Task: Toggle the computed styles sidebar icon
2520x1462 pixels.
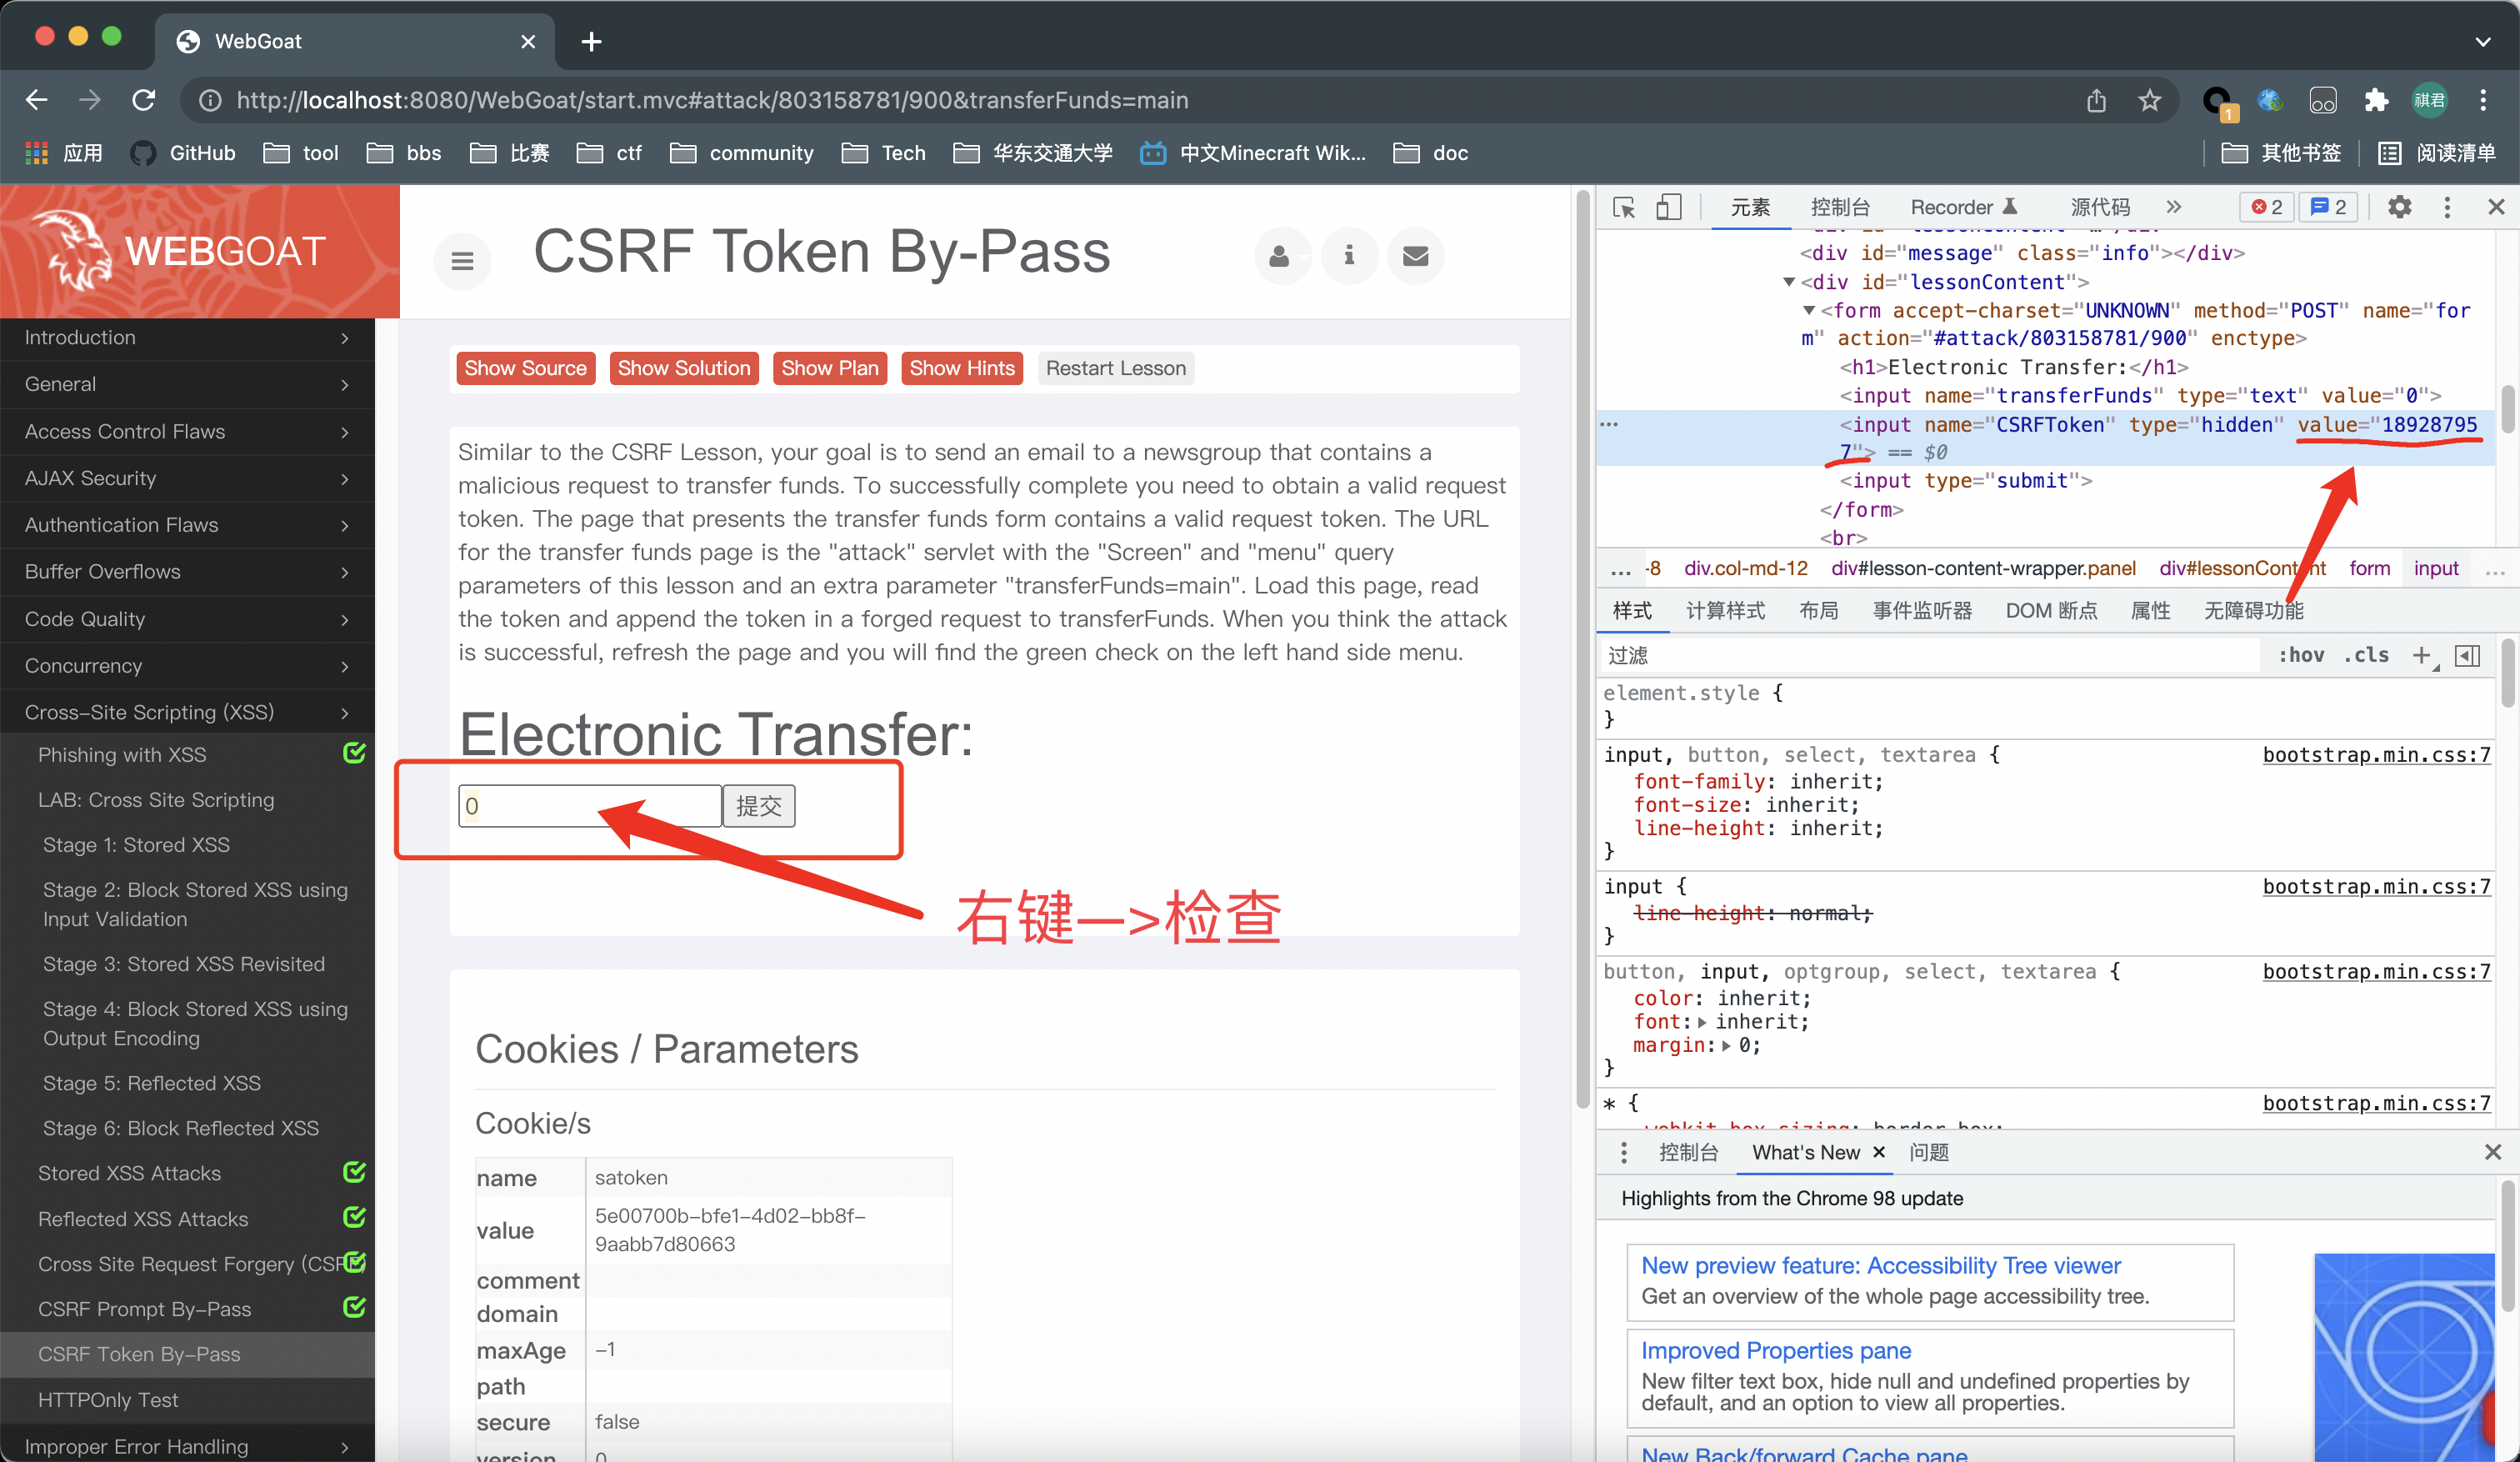Action: (x=2467, y=655)
